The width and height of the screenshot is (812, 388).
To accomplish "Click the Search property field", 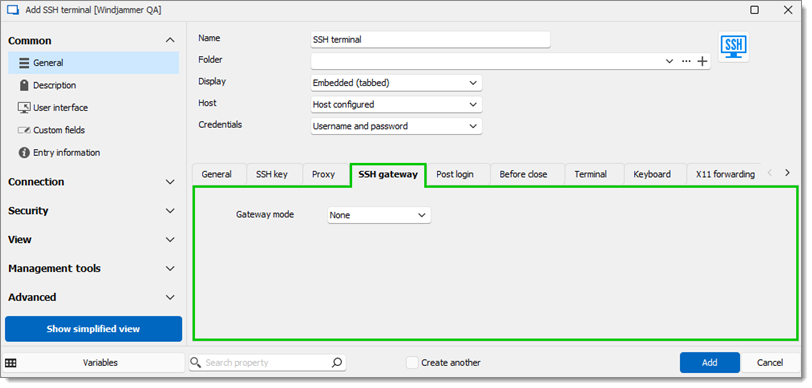I will 267,363.
